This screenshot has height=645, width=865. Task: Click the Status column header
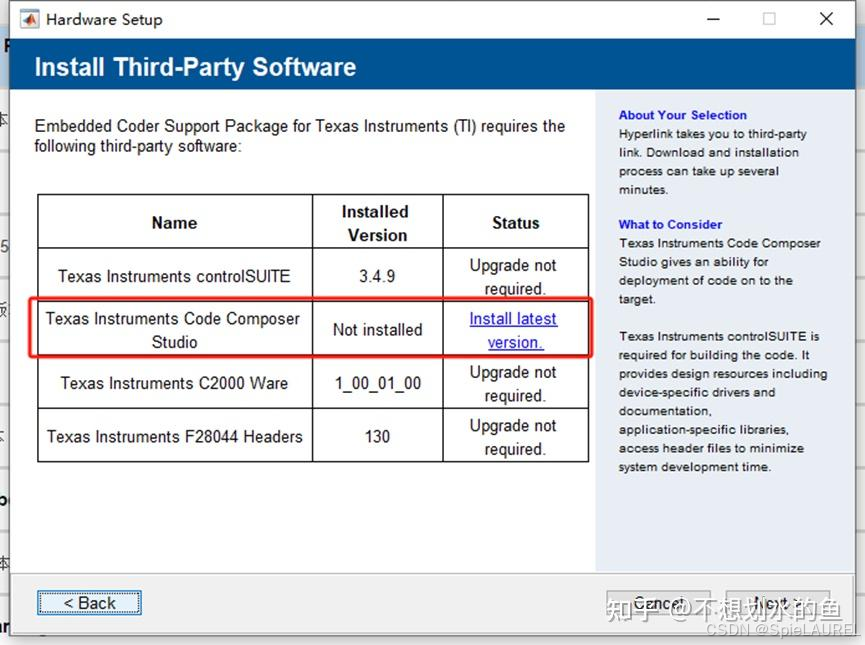515,222
